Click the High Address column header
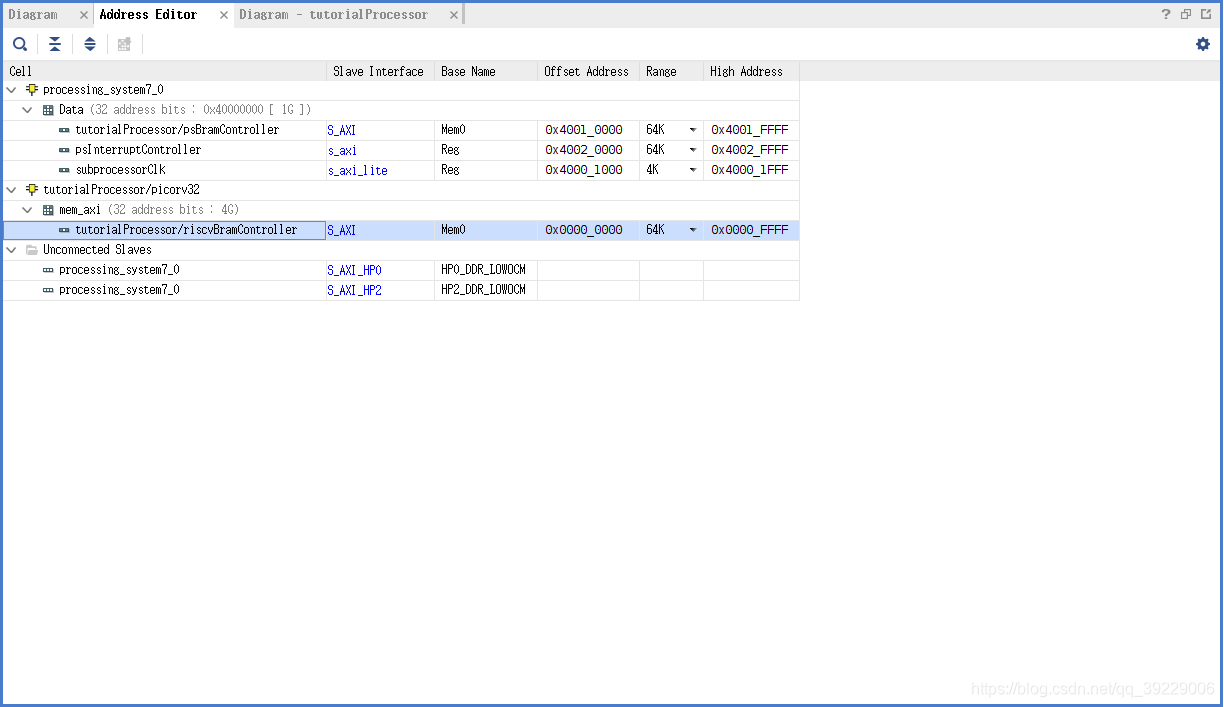This screenshot has width=1224, height=707. pos(751,71)
